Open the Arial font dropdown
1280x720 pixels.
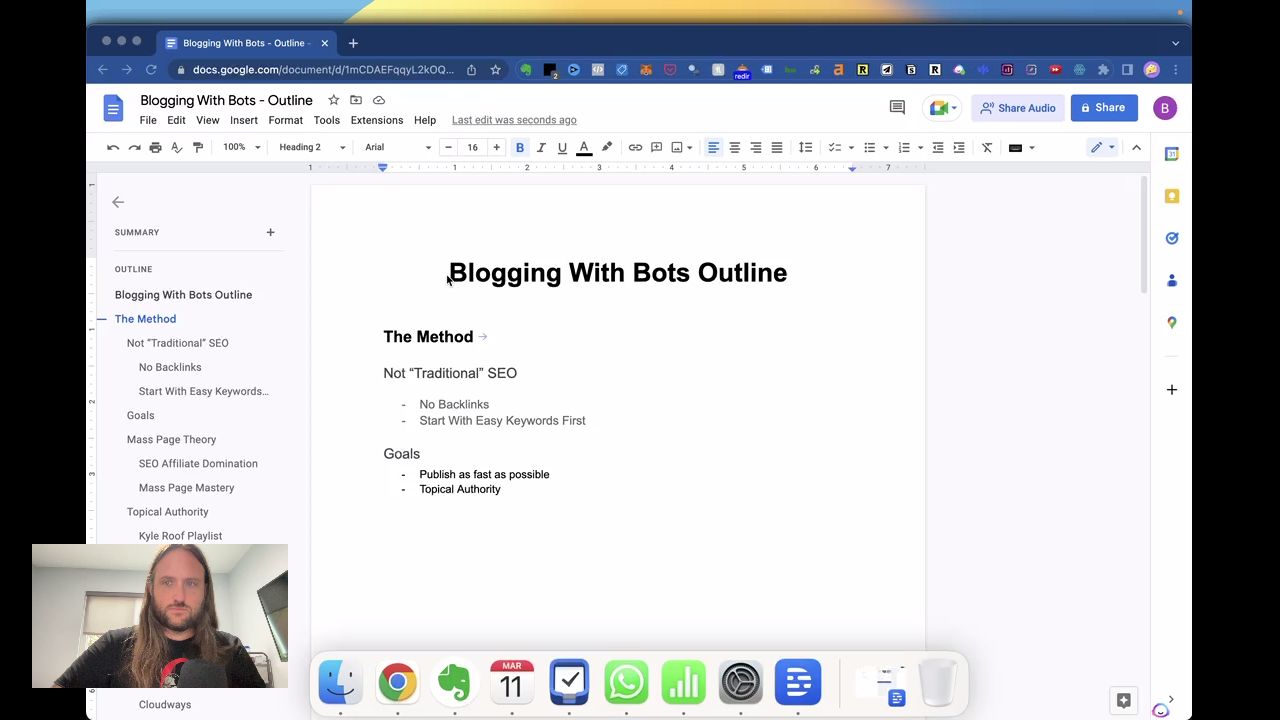click(x=398, y=148)
